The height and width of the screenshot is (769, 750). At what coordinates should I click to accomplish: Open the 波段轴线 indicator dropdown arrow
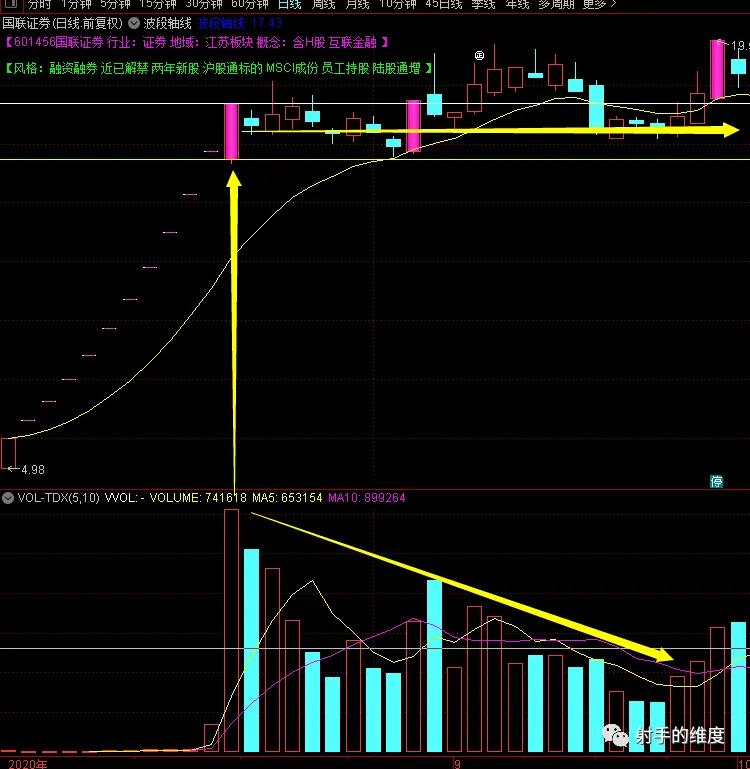[133, 23]
